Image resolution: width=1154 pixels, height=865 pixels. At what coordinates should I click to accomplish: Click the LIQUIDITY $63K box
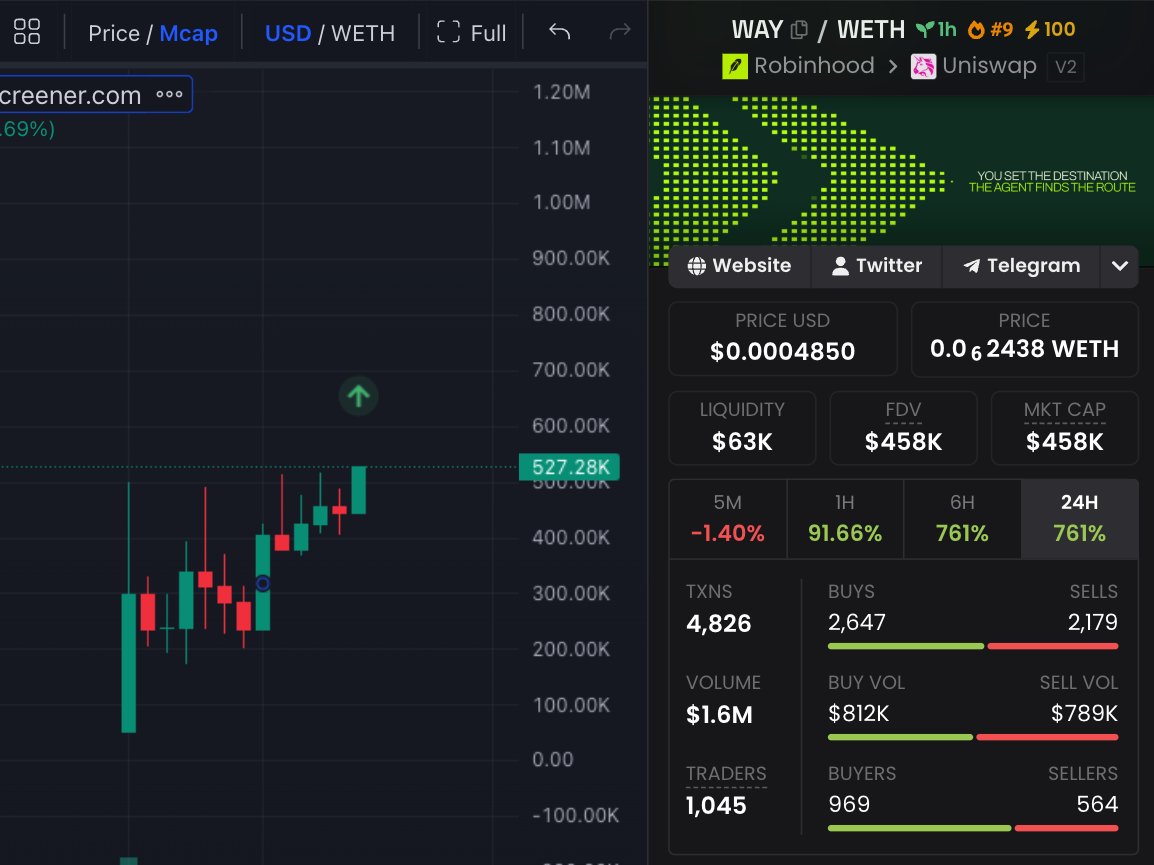(x=742, y=428)
